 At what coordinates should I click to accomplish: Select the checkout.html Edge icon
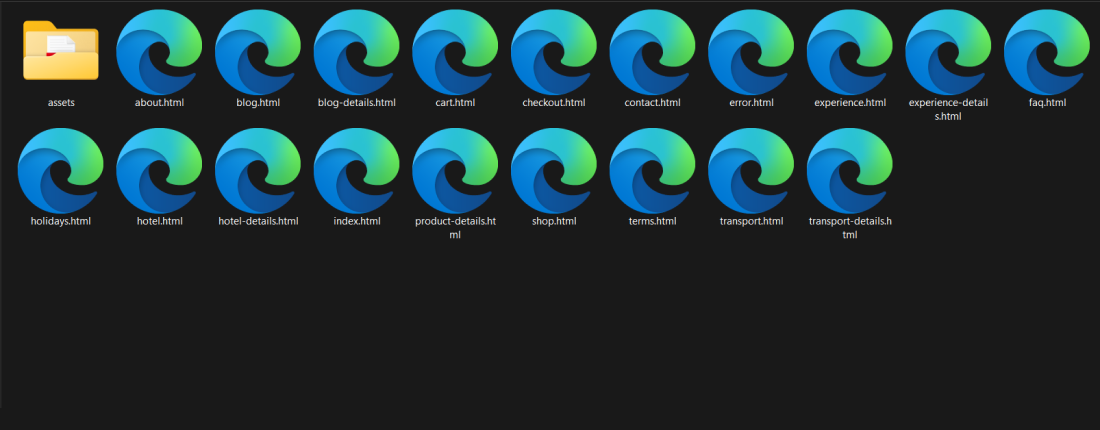click(554, 52)
